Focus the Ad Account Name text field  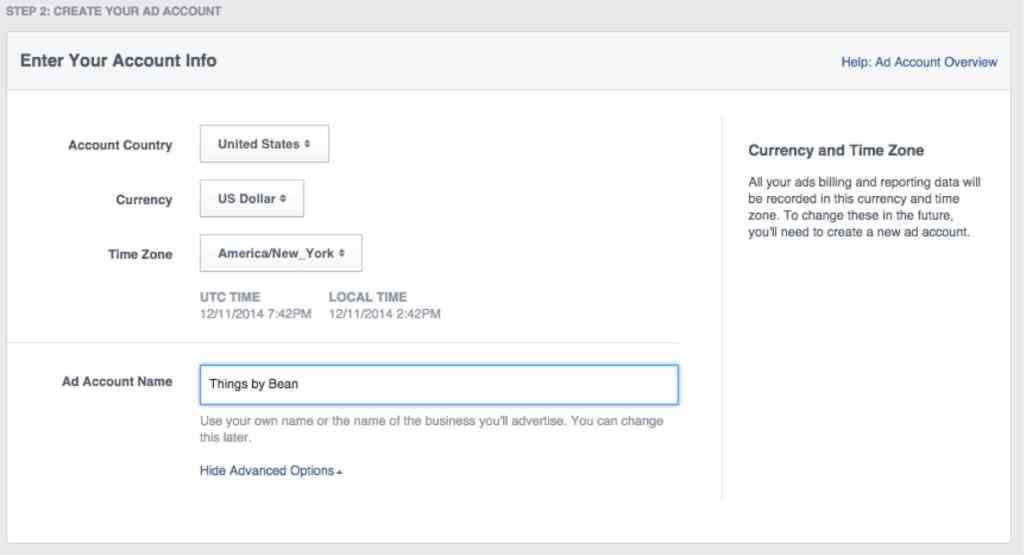[x=438, y=384]
